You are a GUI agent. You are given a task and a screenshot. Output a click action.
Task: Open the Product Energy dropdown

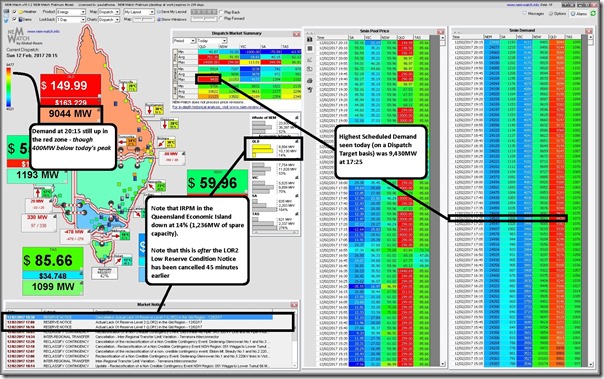[71, 12]
